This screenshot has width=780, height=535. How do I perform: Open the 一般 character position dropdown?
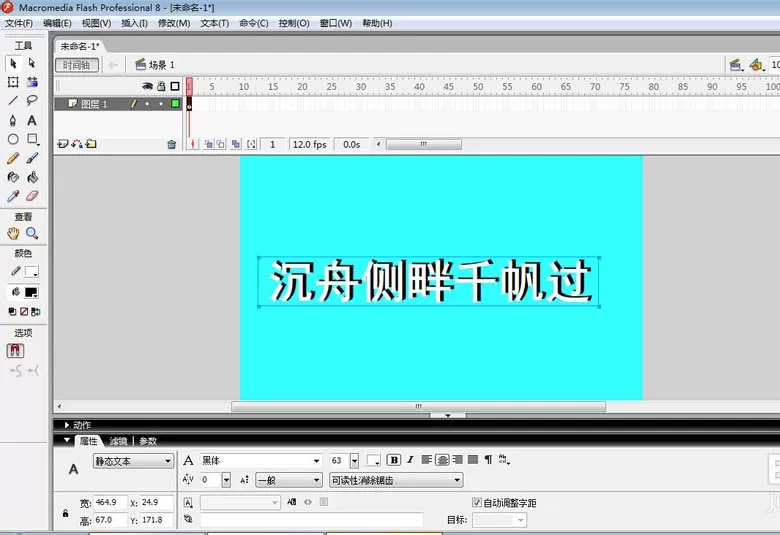289,480
